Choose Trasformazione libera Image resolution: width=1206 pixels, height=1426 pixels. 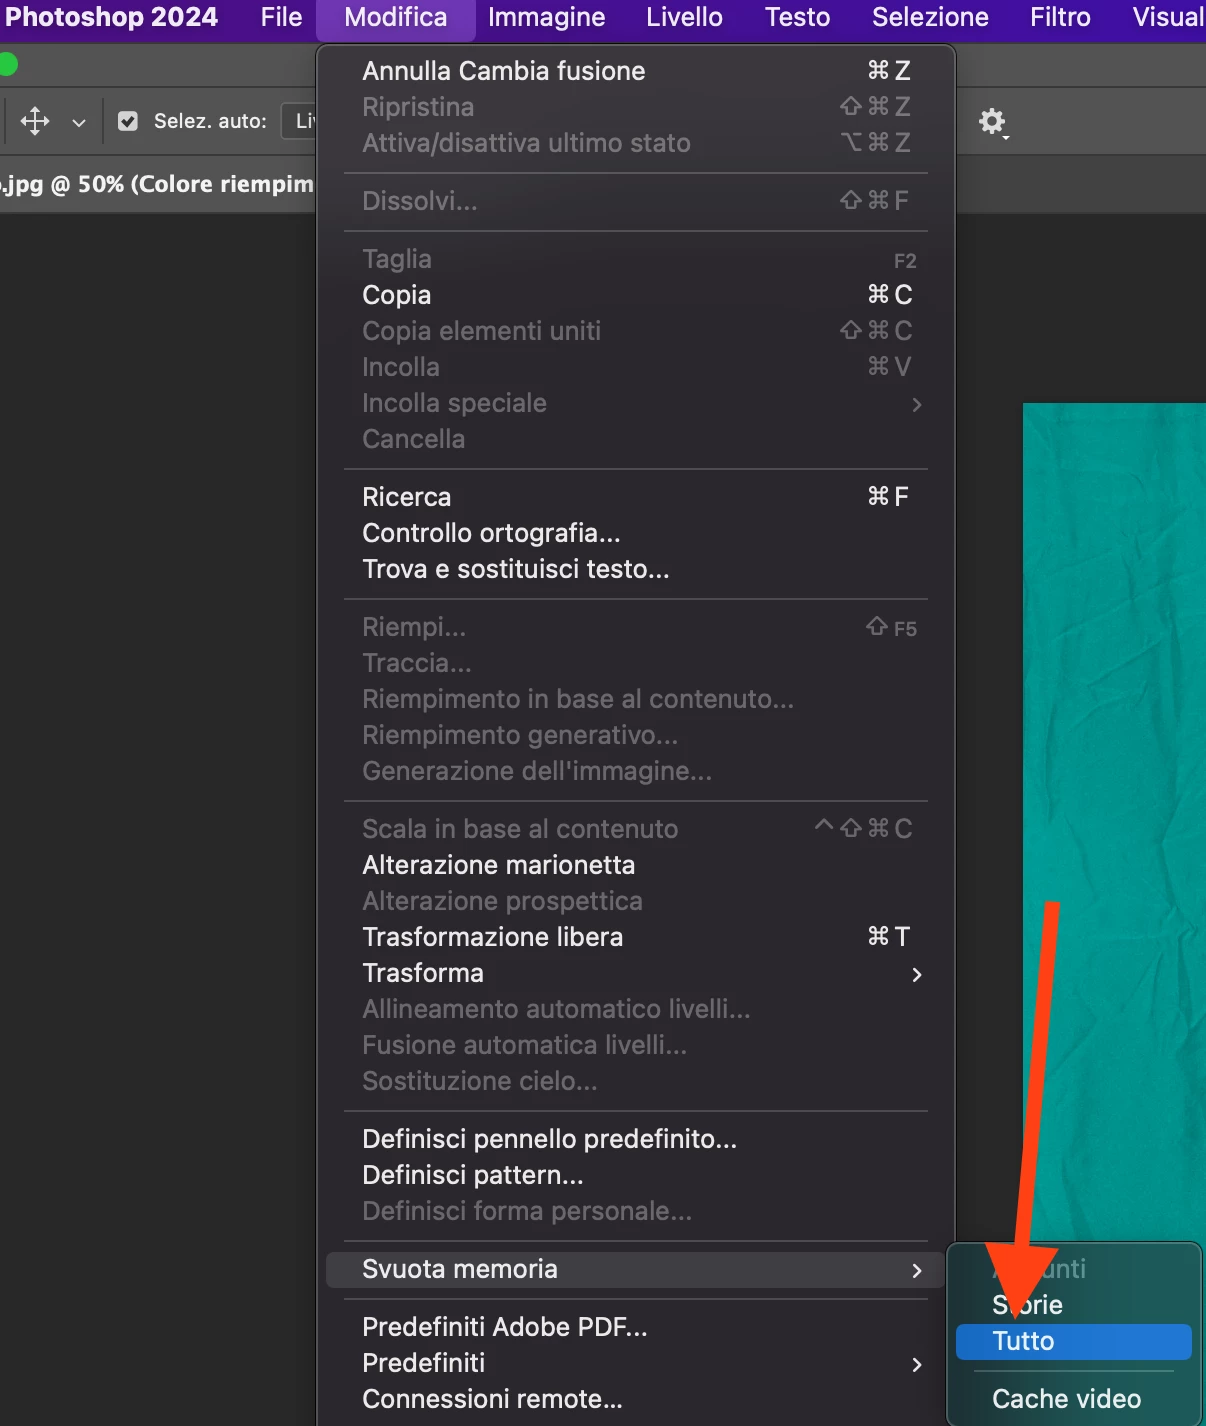click(x=636, y=937)
